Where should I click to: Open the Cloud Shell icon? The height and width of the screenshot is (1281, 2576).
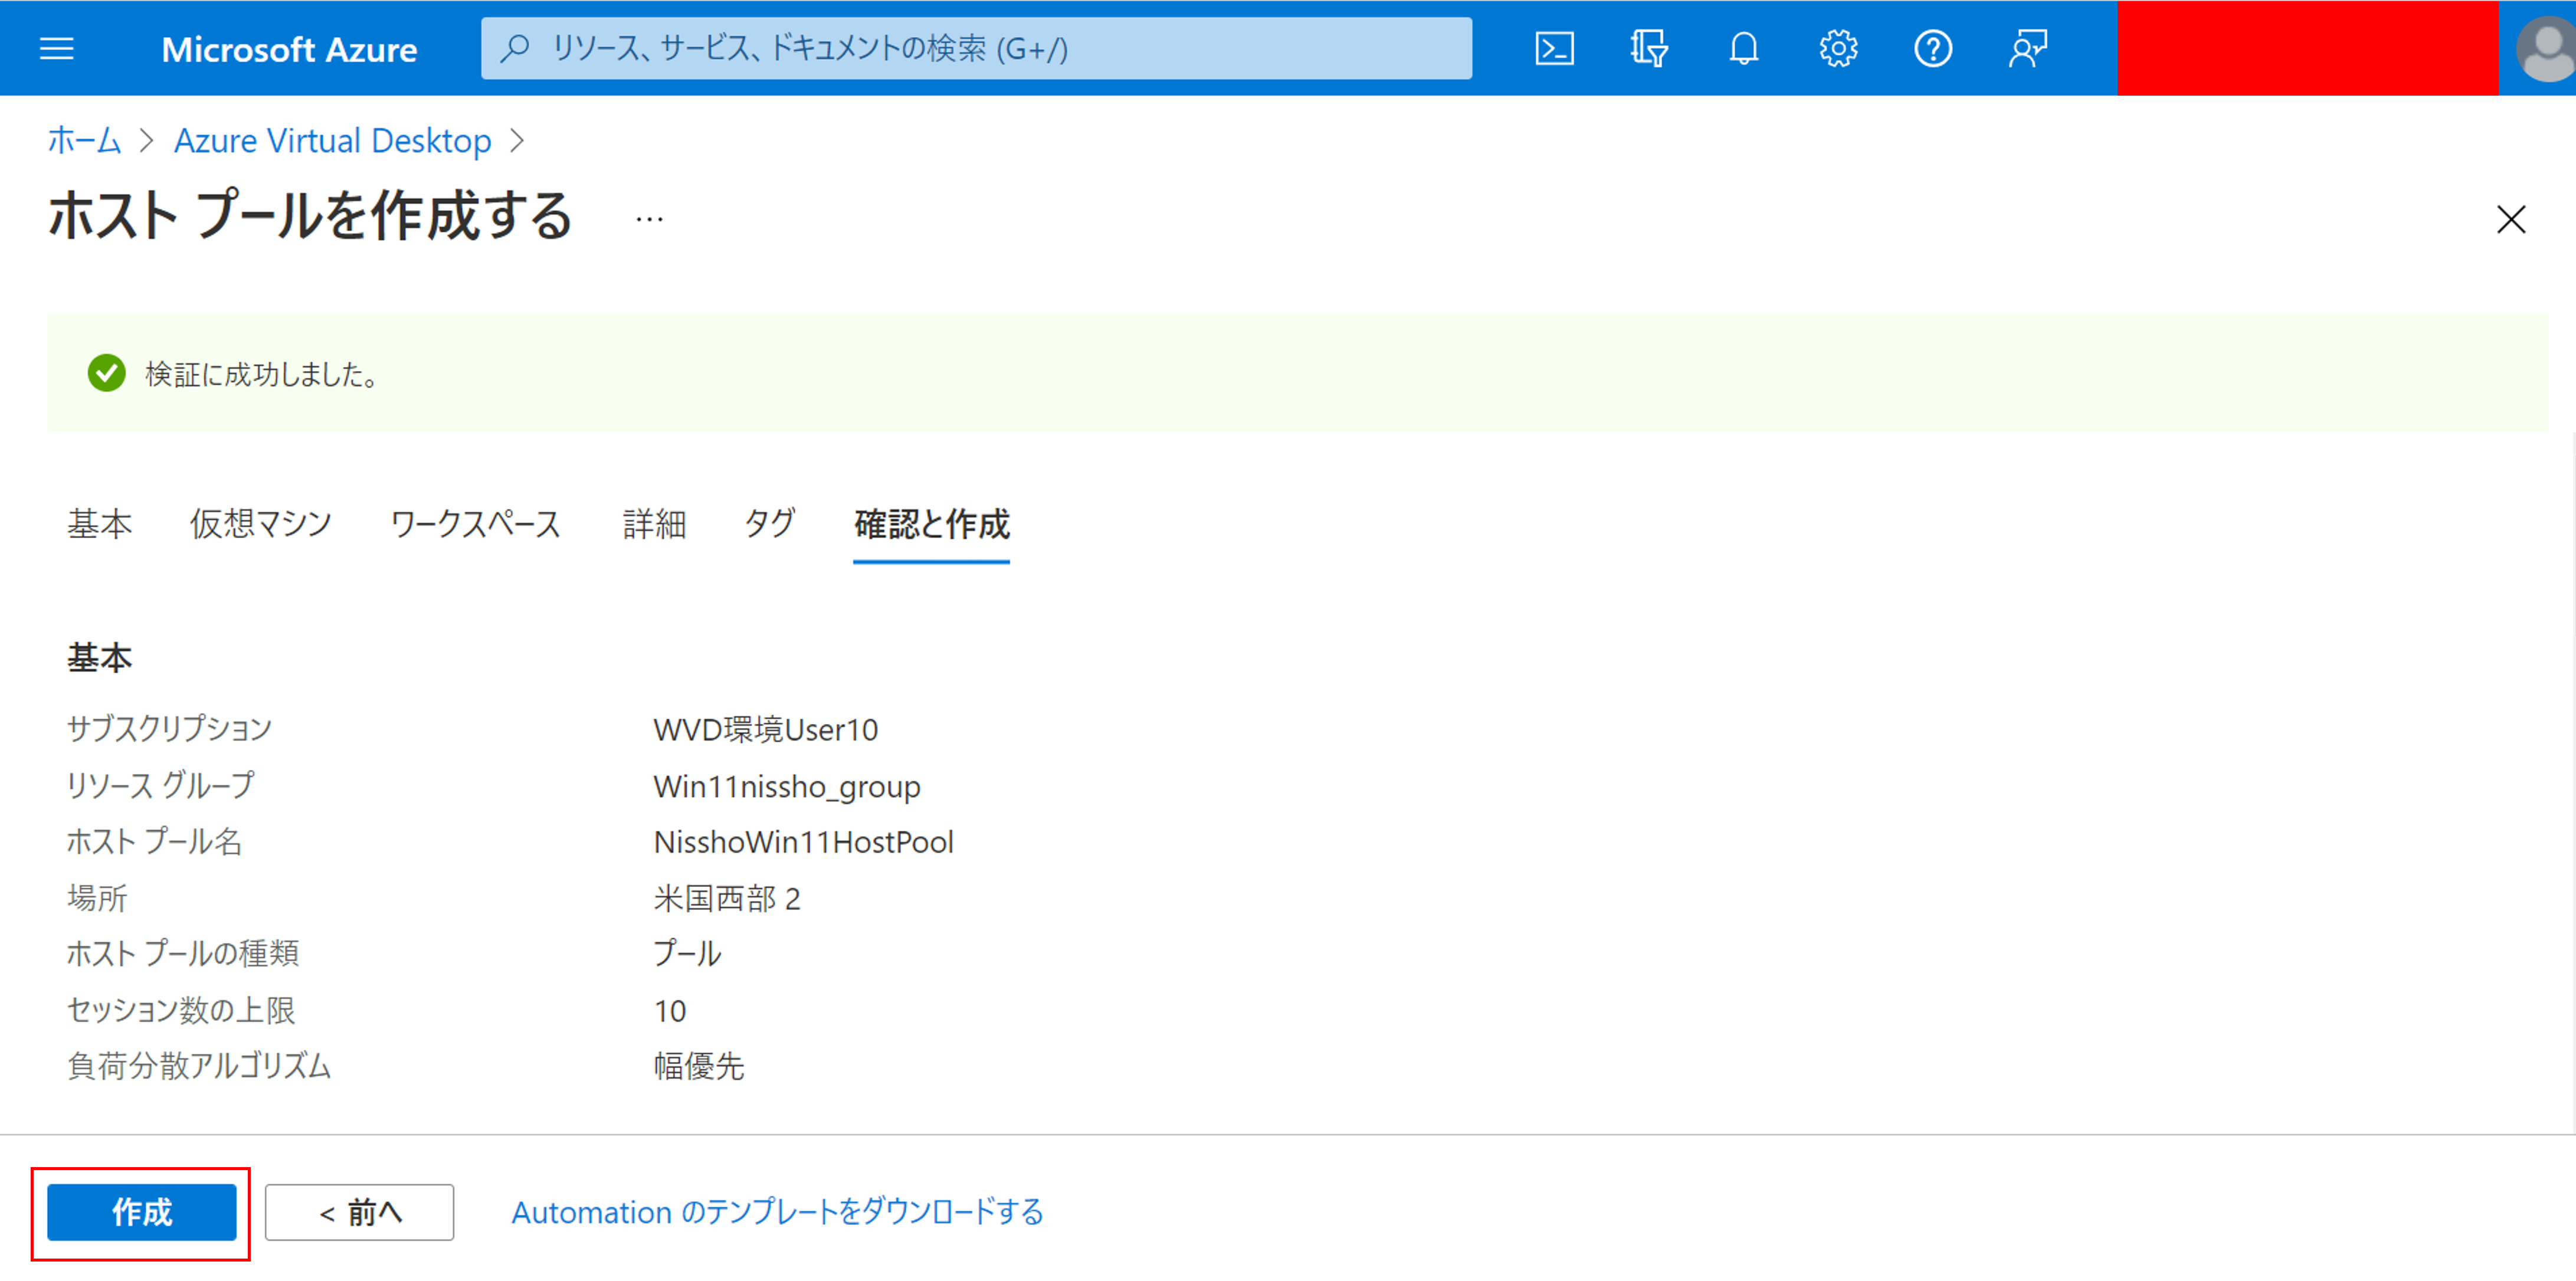pos(1554,48)
